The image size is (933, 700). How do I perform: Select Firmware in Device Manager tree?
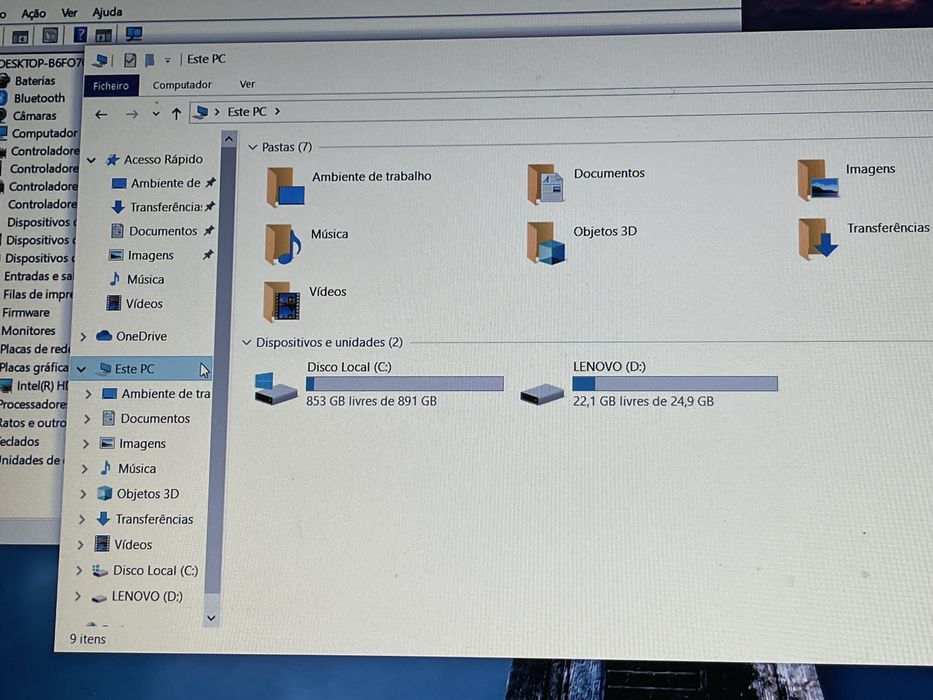[26, 312]
